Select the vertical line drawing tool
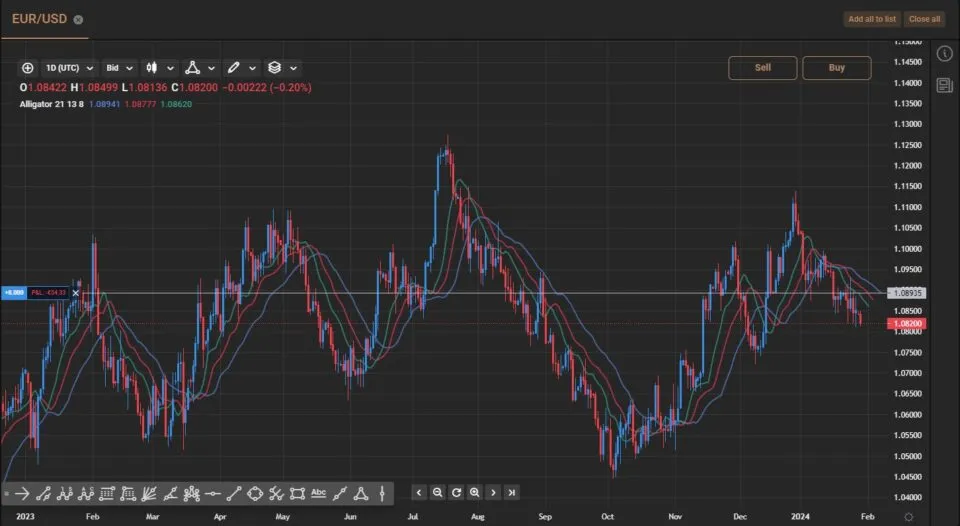Viewport: 960px width, 526px height. point(381,493)
